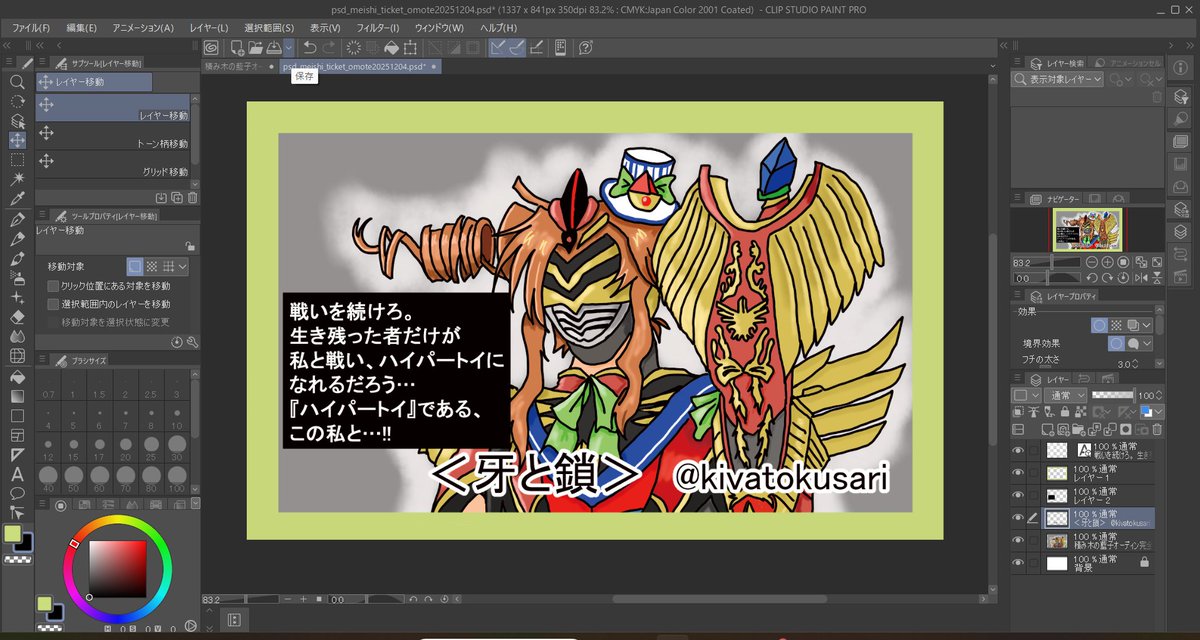Image resolution: width=1200 pixels, height=640 pixels.
Task: Open 効果 options dropdown arrow
Action: pyautogui.click(x=1146, y=325)
